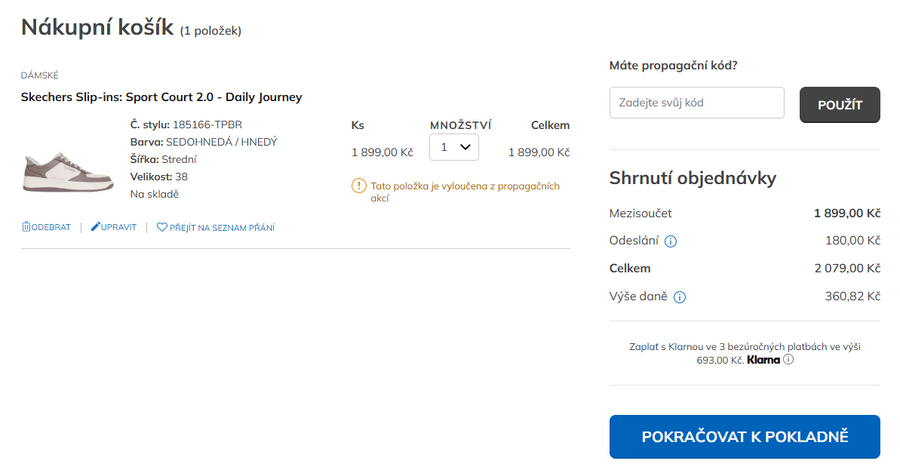Open the info icon next to Odeslání
The image size is (900, 467).
[671, 241]
